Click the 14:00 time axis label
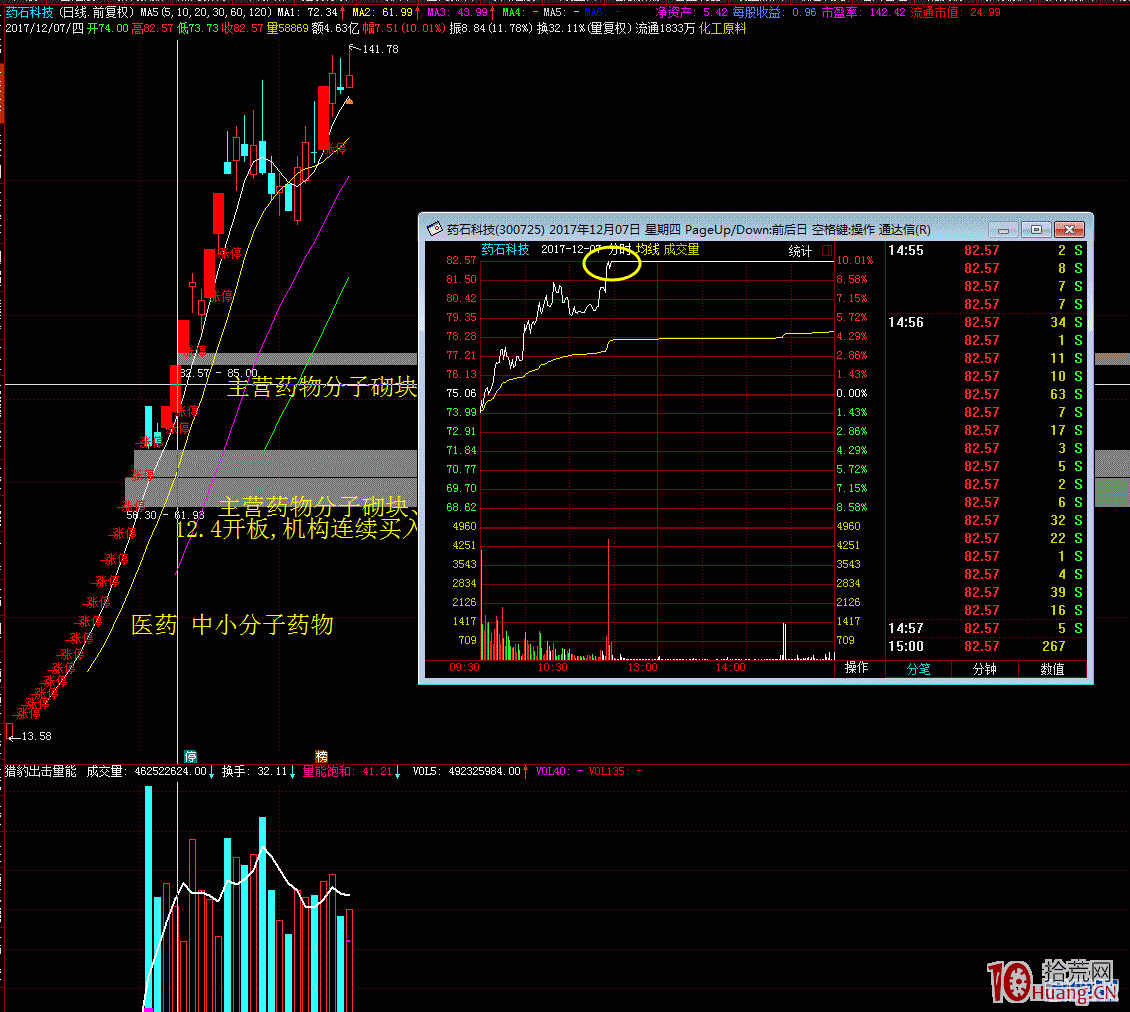This screenshot has width=1130, height=1012. pyautogui.click(x=730, y=667)
